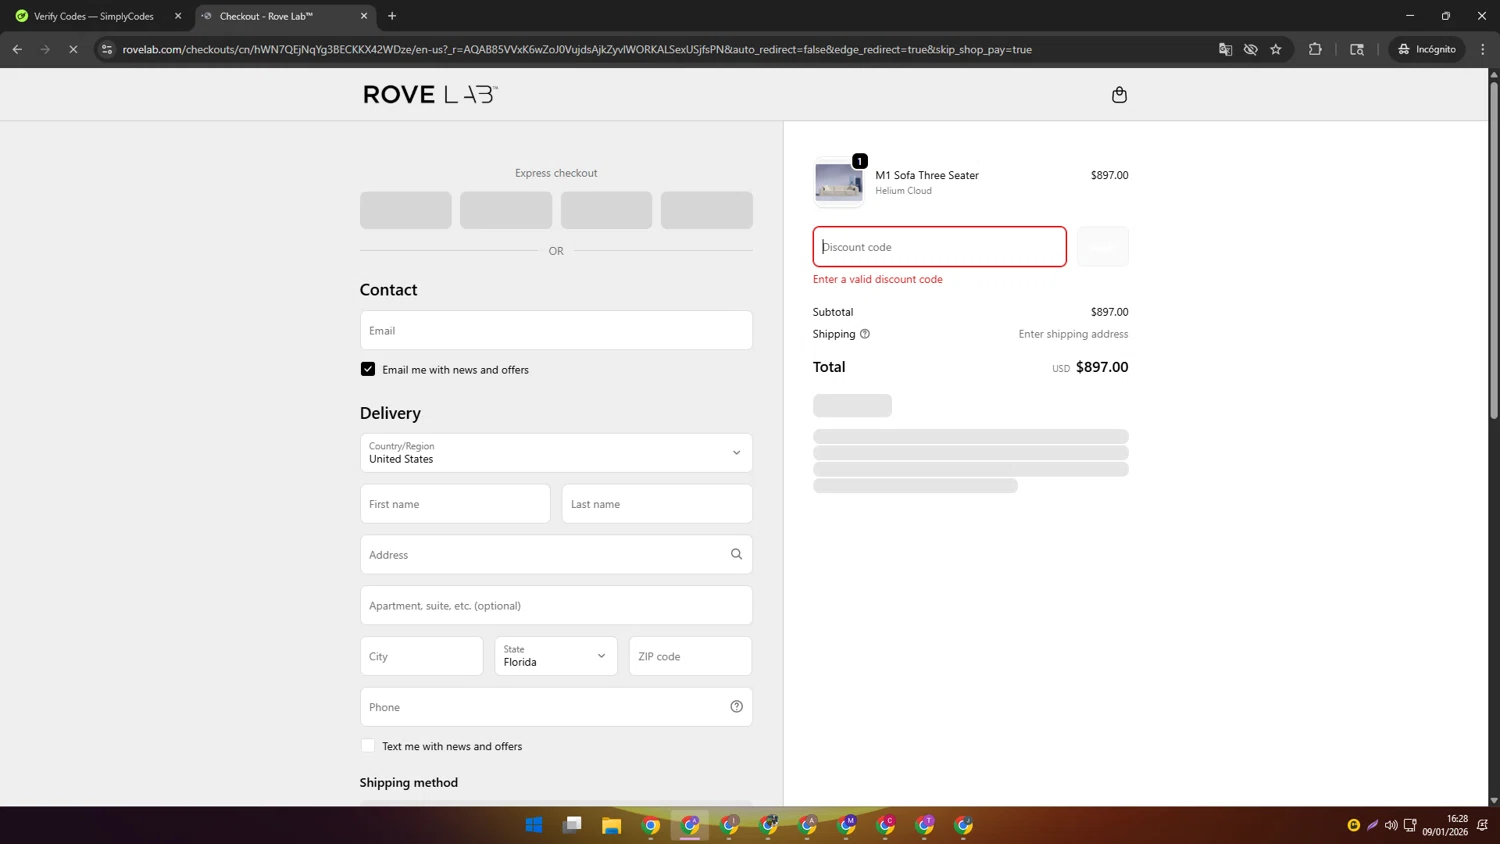Click the third-party cookies blocked eye icon
Screen dimensions: 1500x844
(x=1251, y=49)
